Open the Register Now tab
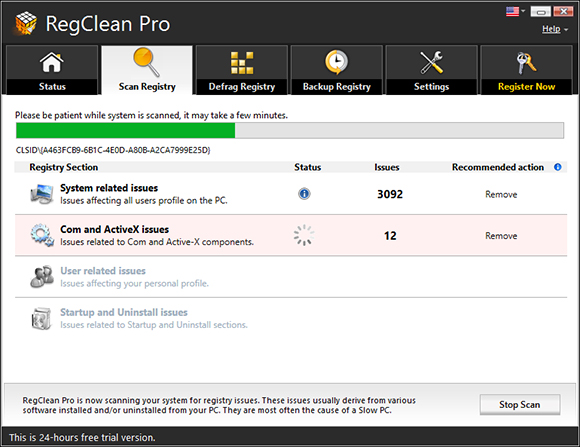Image resolution: width=580 pixels, height=447 pixels. point(526,70)
